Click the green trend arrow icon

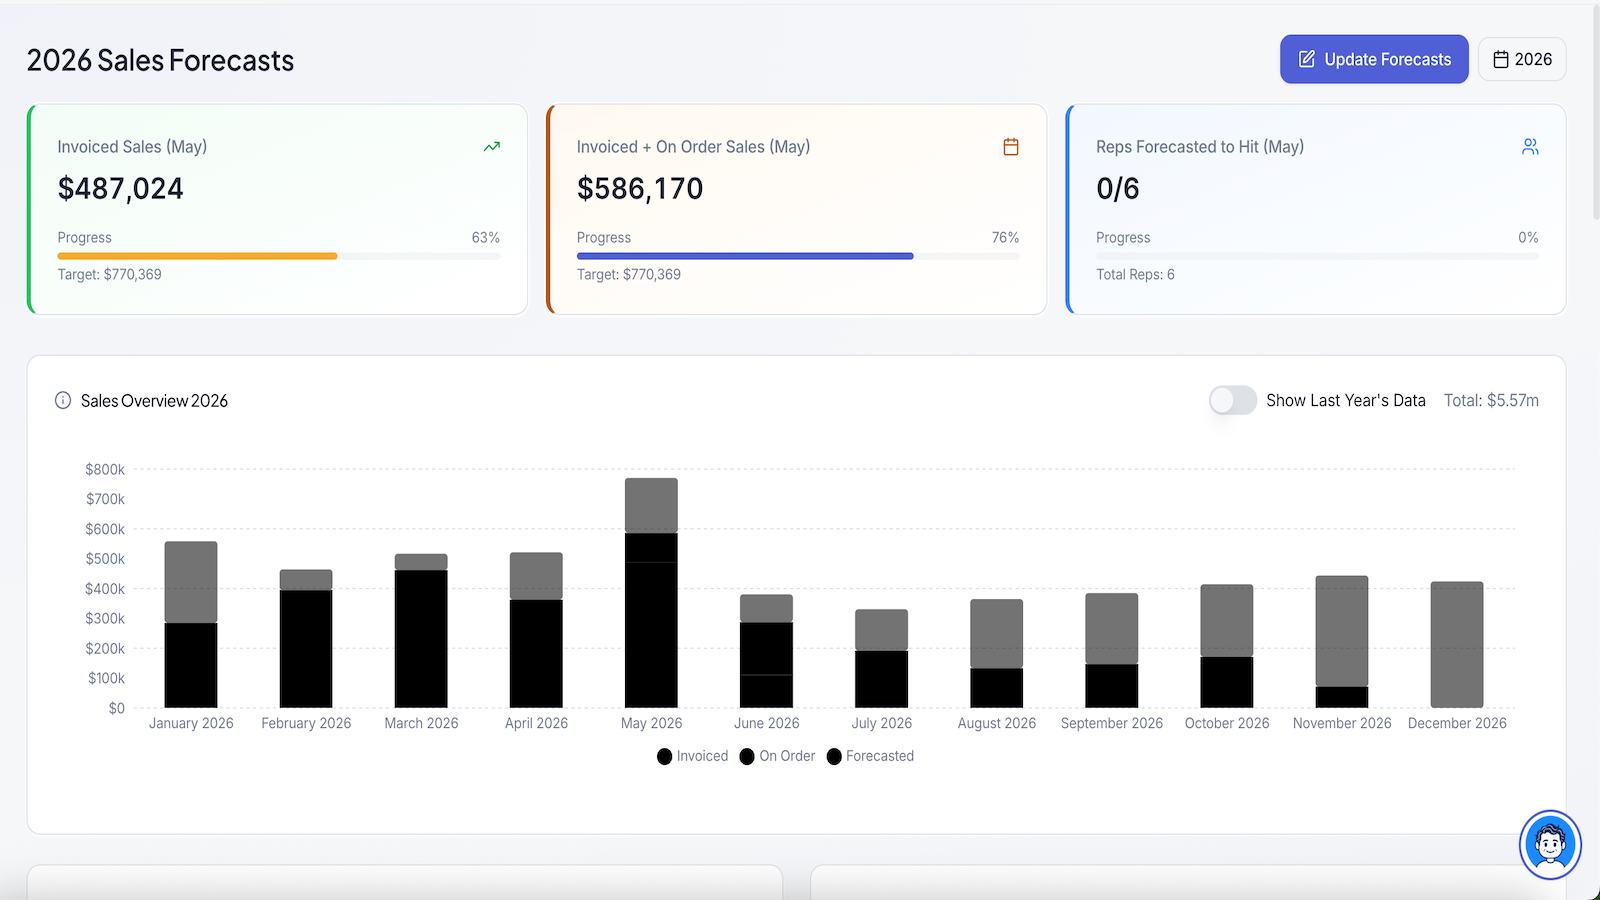coord(492,147)
